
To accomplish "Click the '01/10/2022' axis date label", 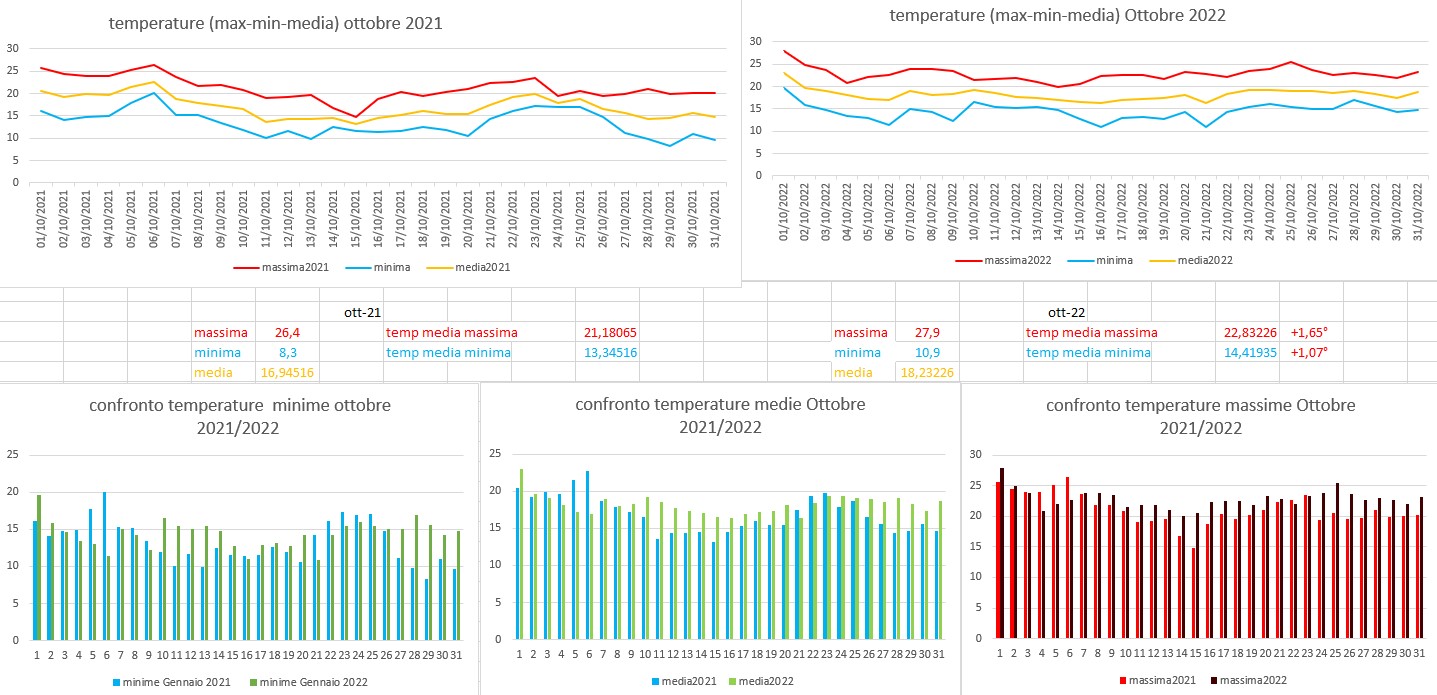I will [785, 211].
